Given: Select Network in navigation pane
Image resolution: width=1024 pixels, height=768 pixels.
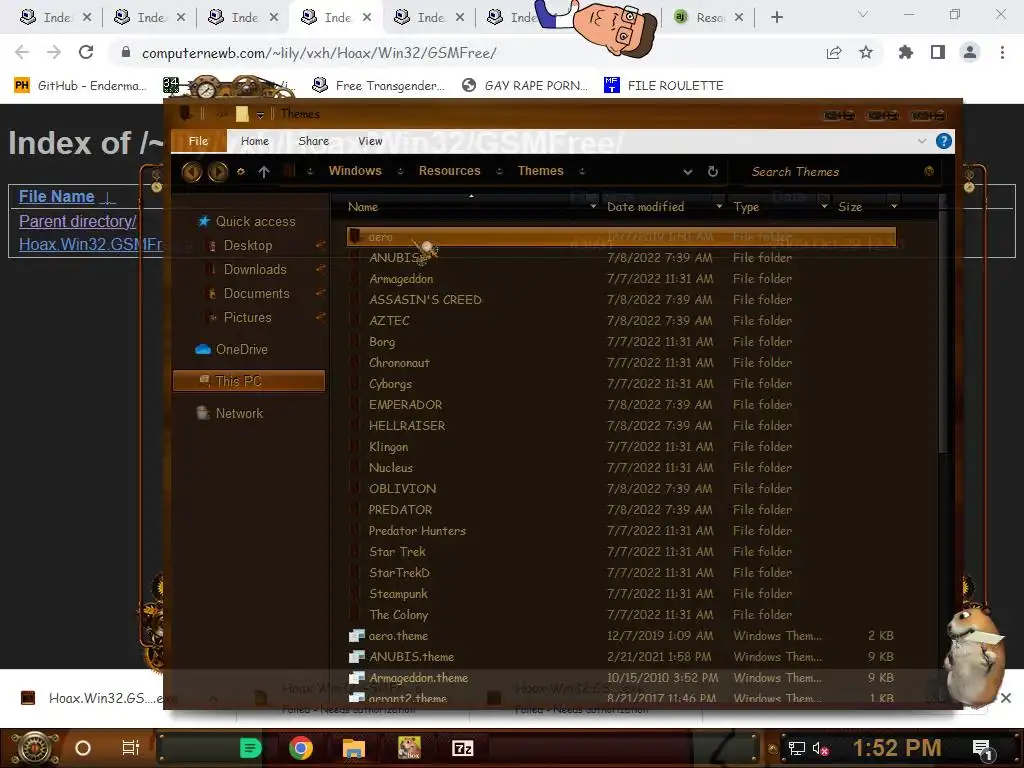Looking at the screenshot, I should (x=230, y=413).
